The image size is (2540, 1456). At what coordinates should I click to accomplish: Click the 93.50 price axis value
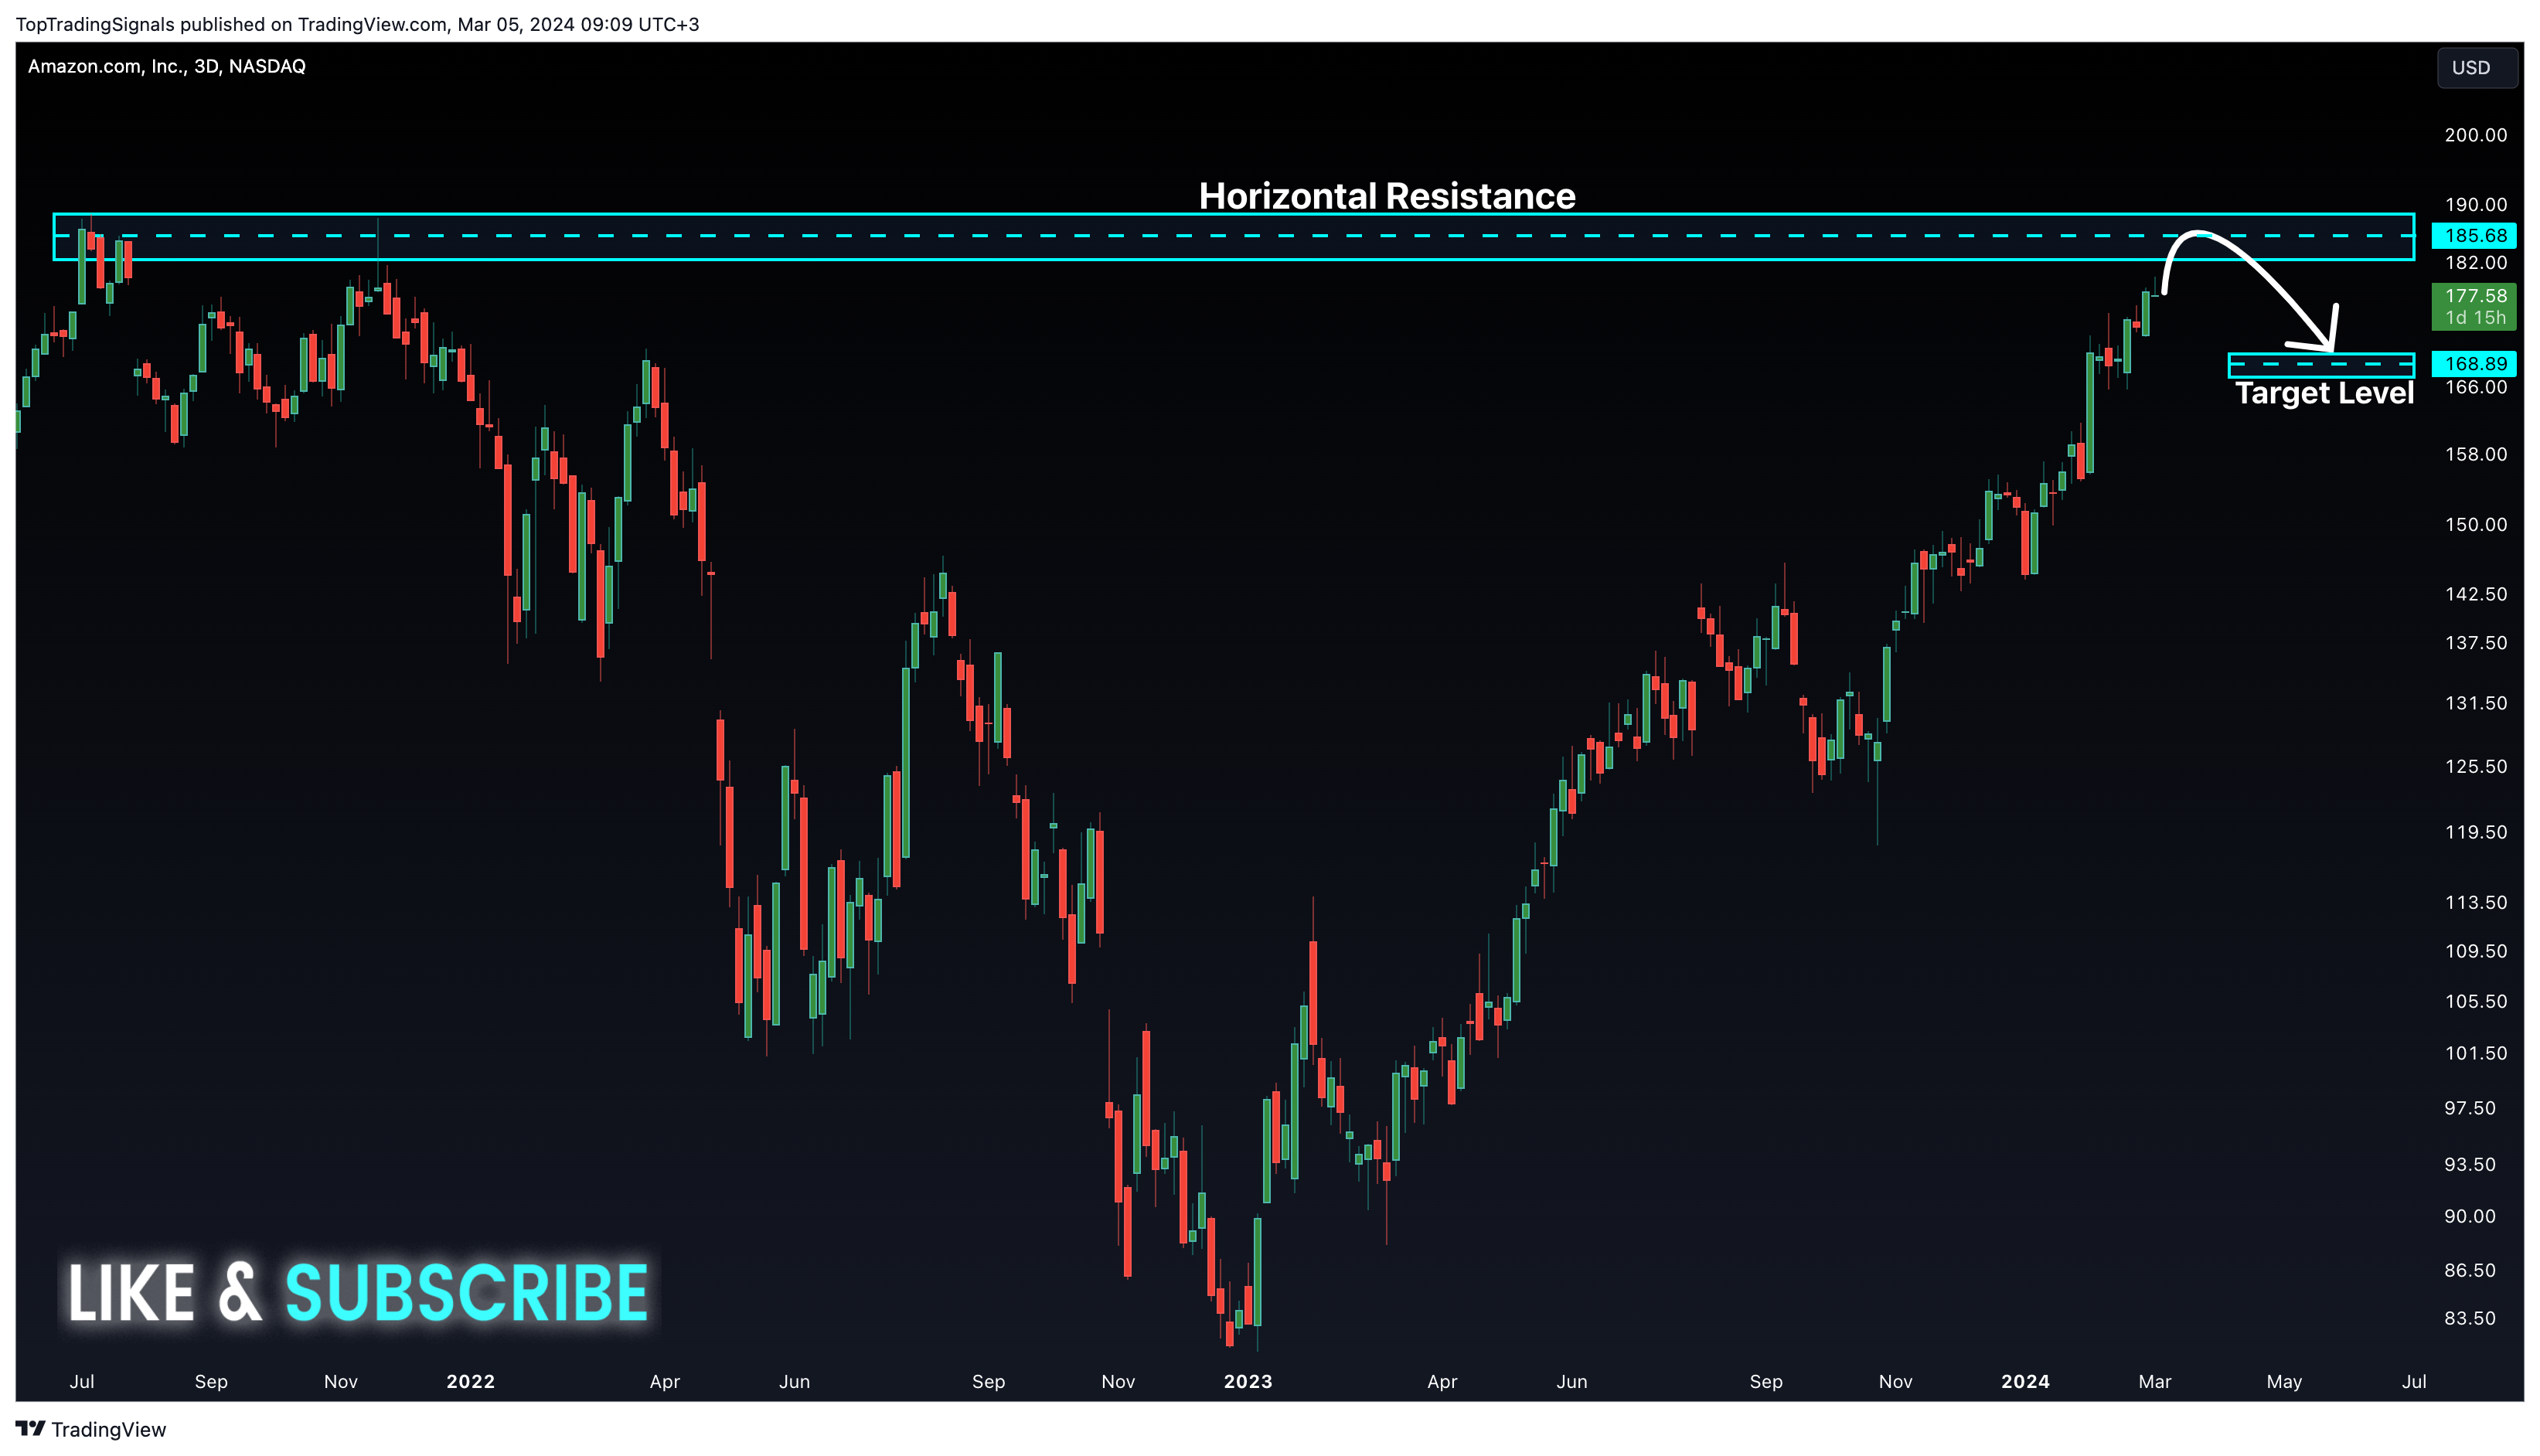pyautogui.click(x=2470, y=1165)
